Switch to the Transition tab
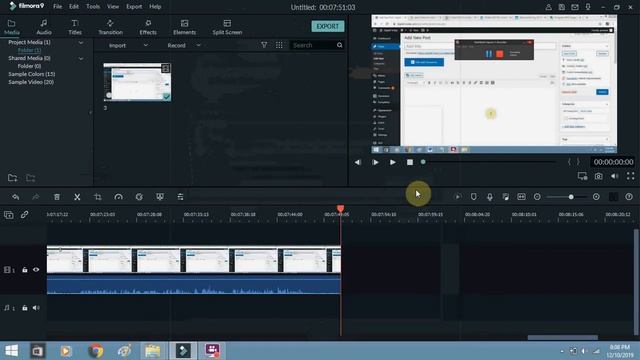 (110, 27)
